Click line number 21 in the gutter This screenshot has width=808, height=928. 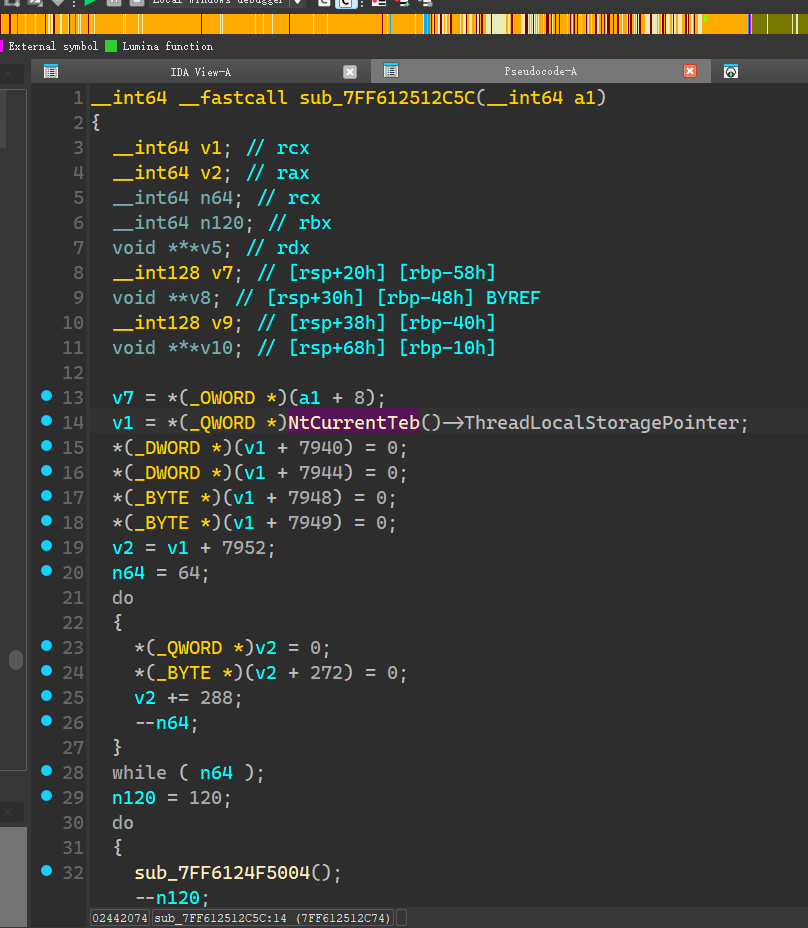tap(73, 598)
